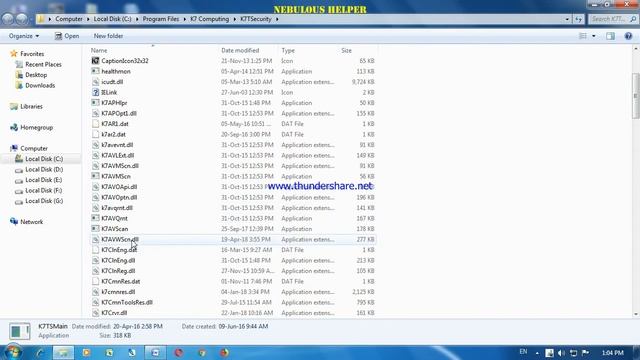640x360 pixels.
Task: Sort by Date modified column header
Action: 240,50
